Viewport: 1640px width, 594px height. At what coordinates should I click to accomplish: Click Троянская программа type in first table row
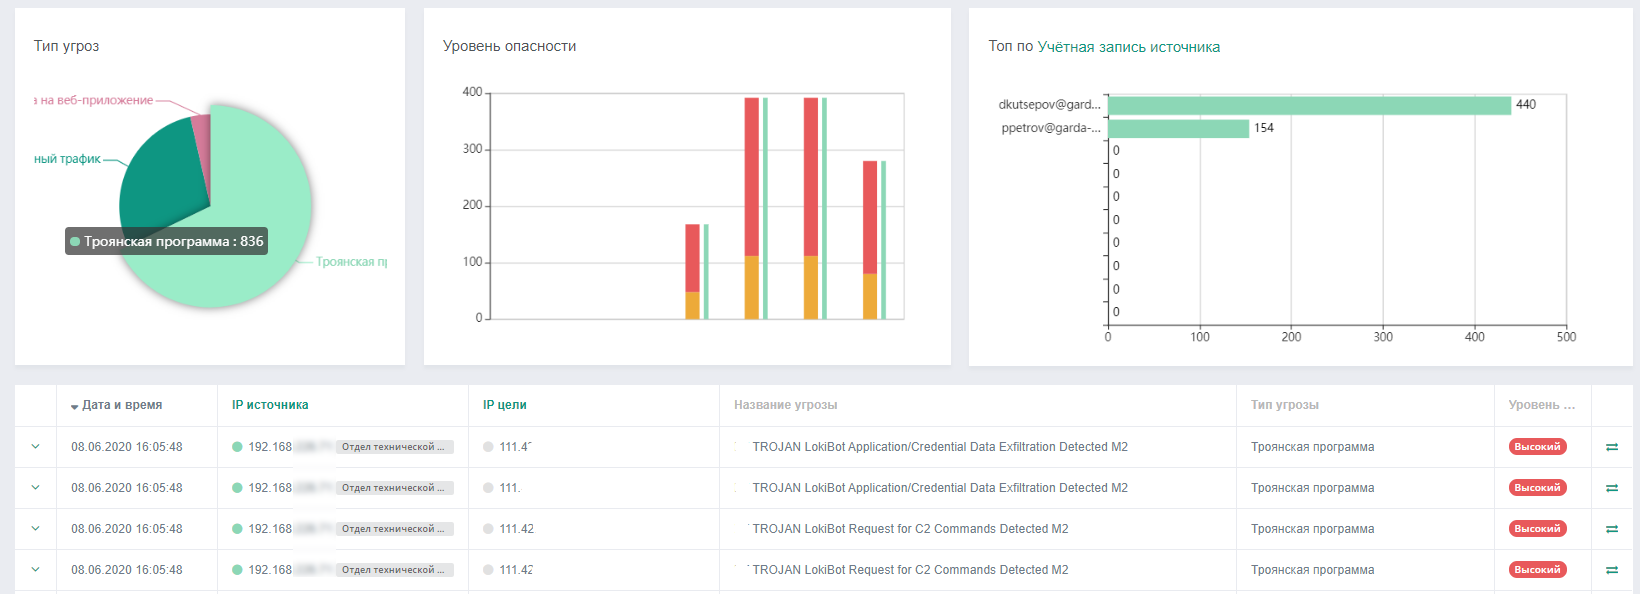tap(1312, 447)
